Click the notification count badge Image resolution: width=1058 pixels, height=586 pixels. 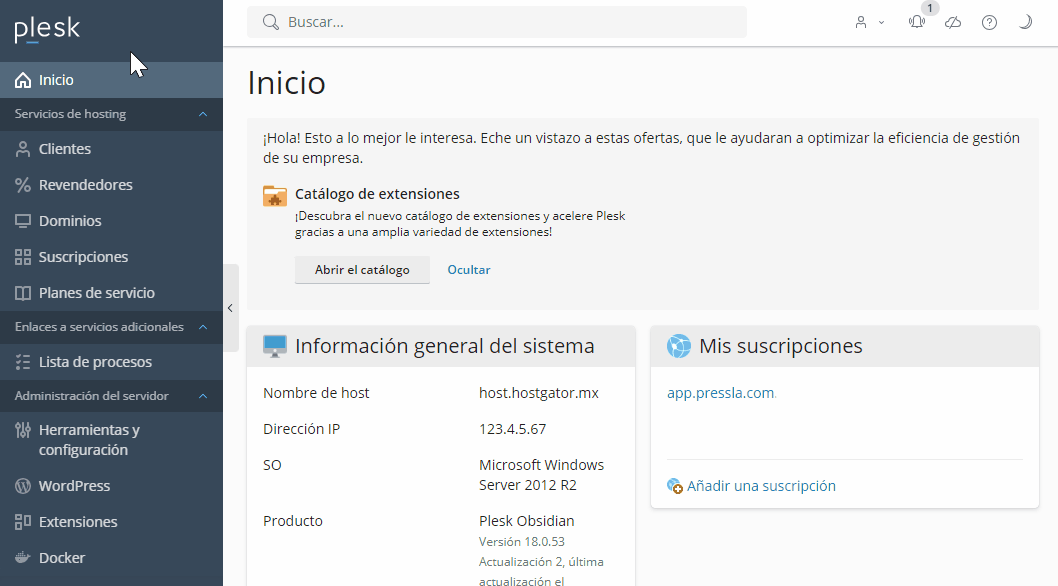point(930,8)
